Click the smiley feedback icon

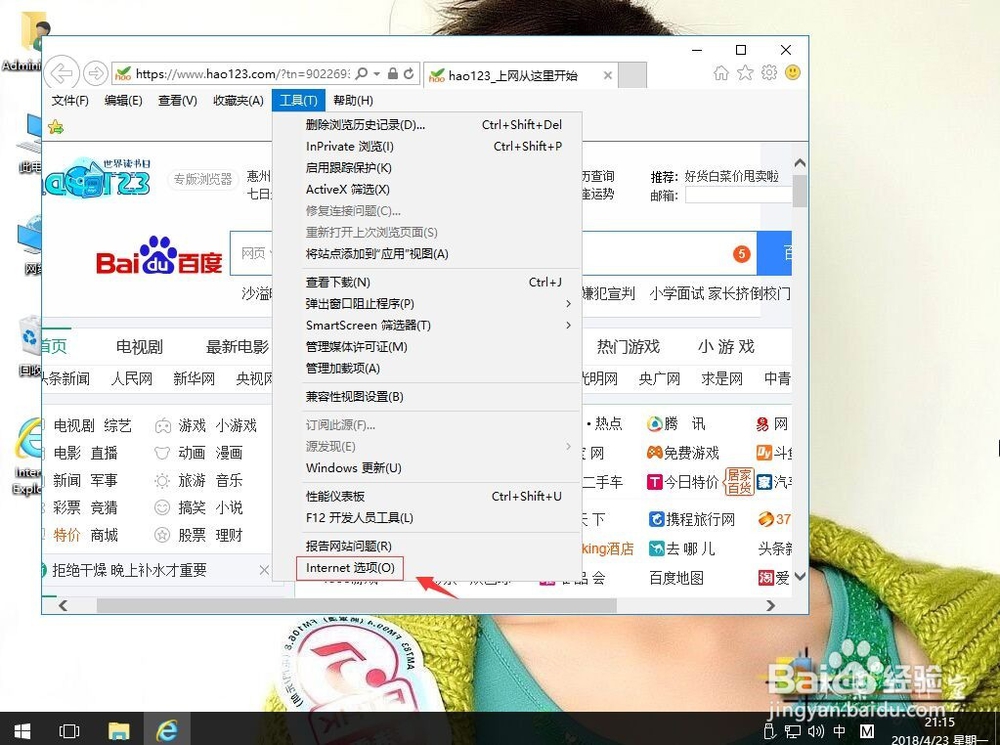793,73
